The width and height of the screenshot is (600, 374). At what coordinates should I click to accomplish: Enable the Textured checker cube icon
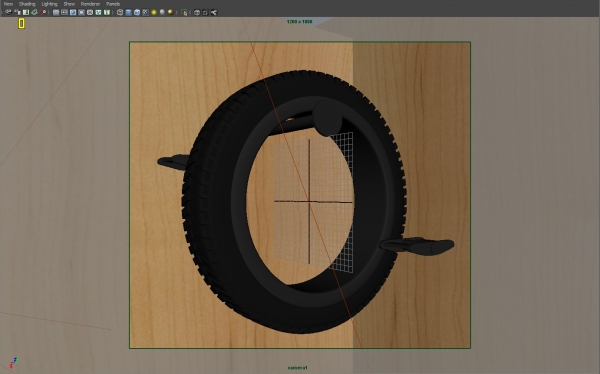tap(145, 12)
